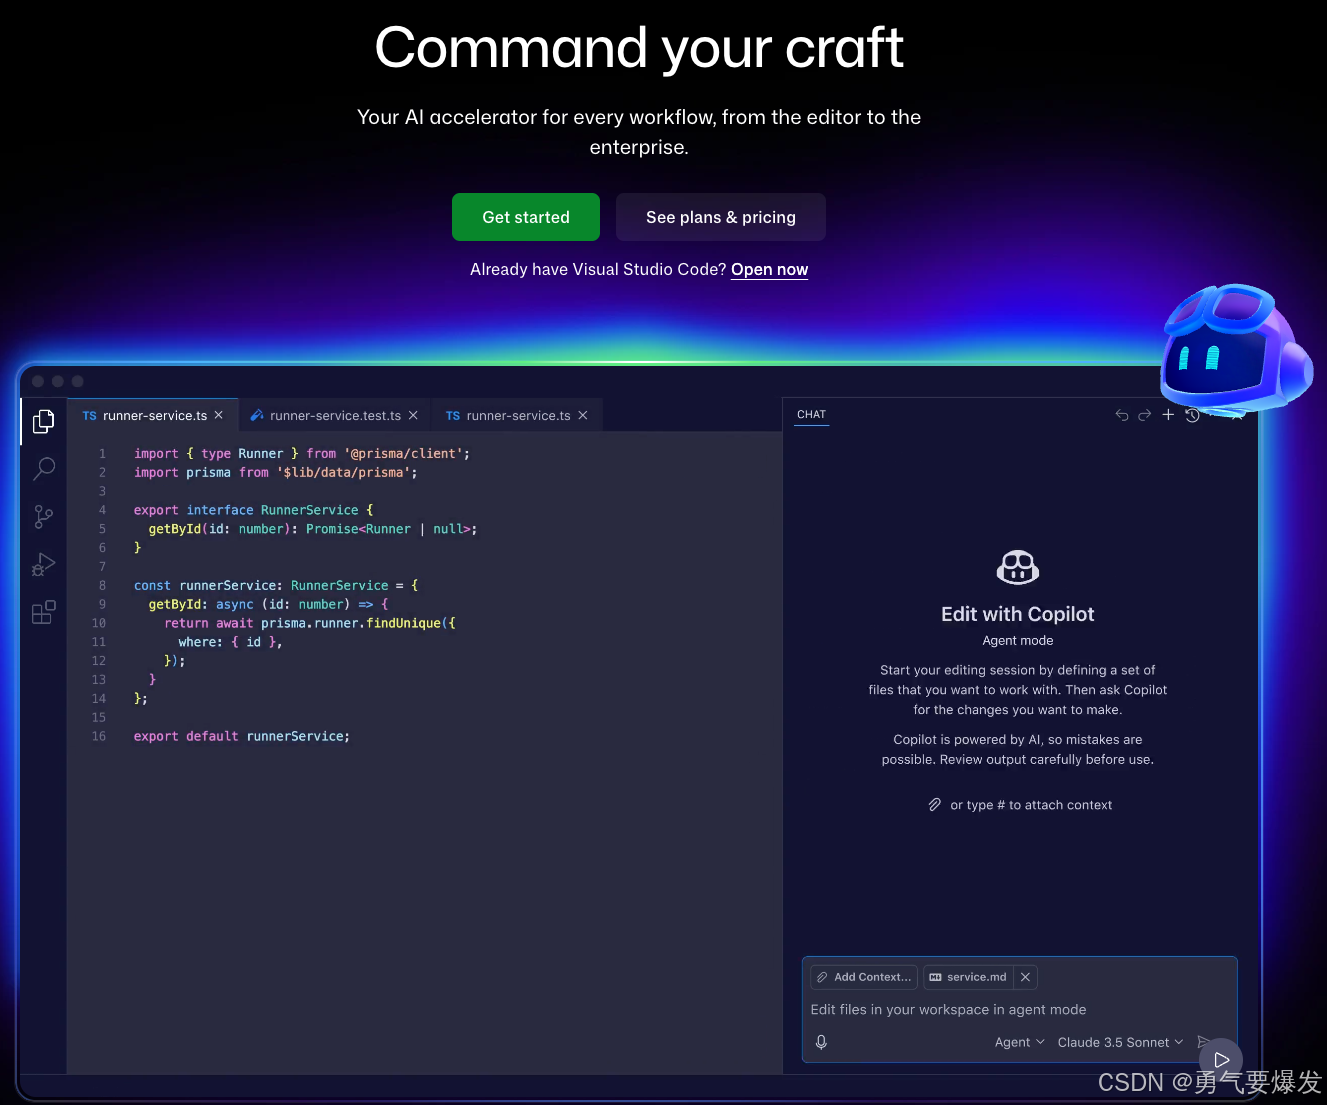The height and width of the screenshot is (1105, 1327).
Task: Click the 'Command your craft' heading
Action: tap(639, 48)
